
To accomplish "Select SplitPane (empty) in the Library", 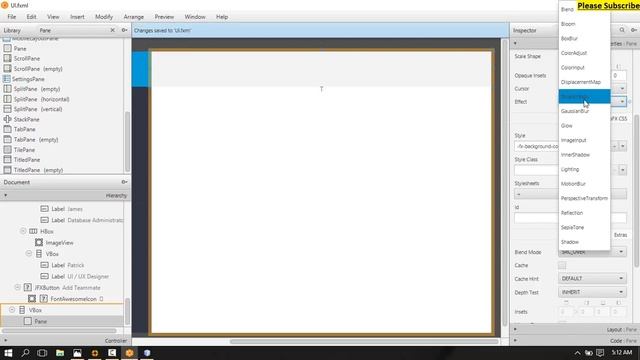I will (x=37, y=89).
